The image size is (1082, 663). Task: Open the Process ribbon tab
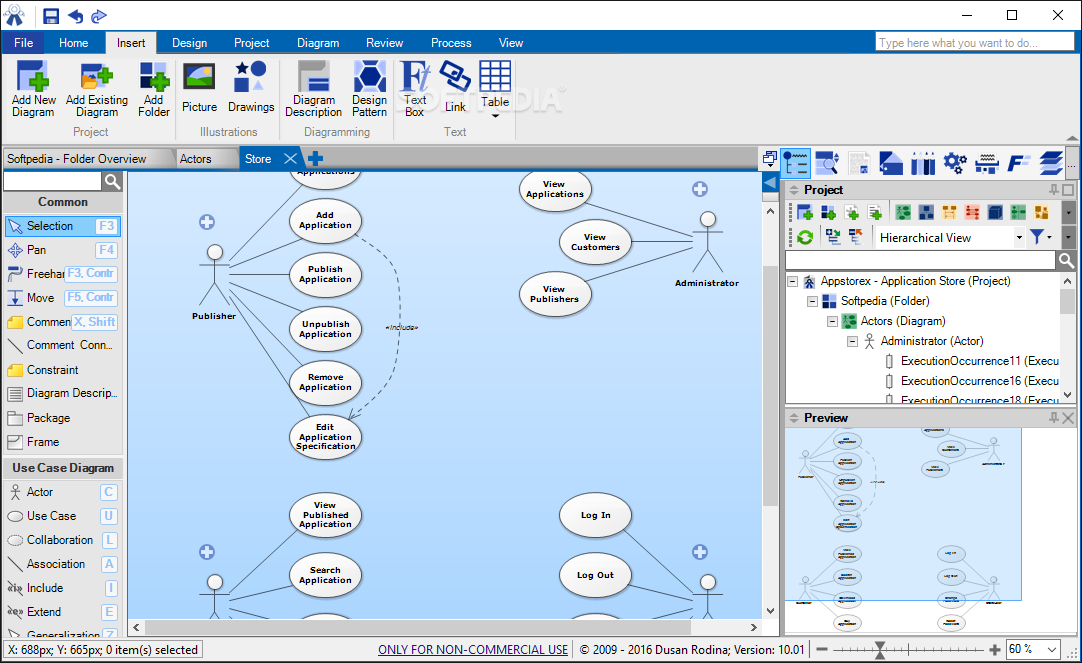click(451, 43)
